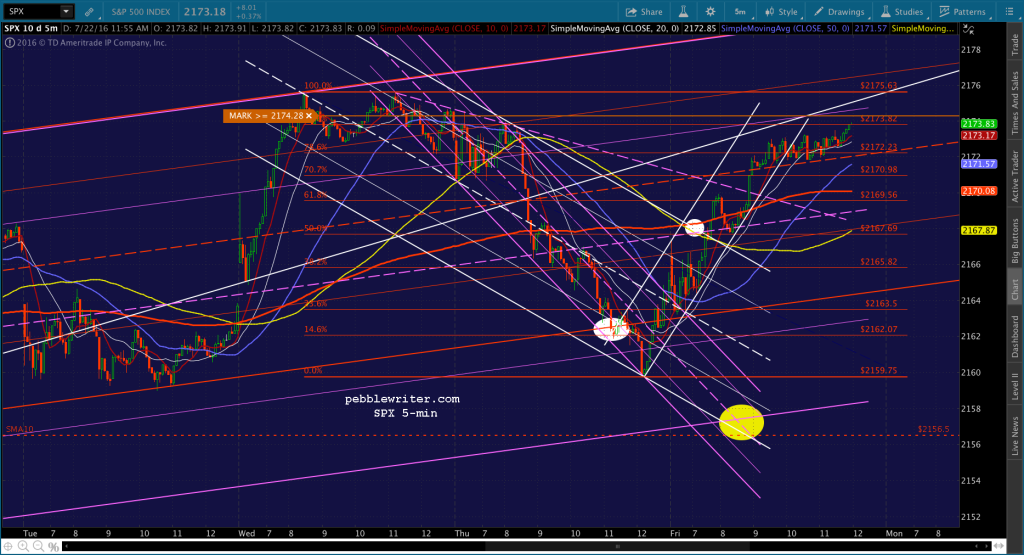Click the zoom out magnifier icon
Image resolution: width=1024 pixels, height=555 pixels.
[x=38, y=547]
